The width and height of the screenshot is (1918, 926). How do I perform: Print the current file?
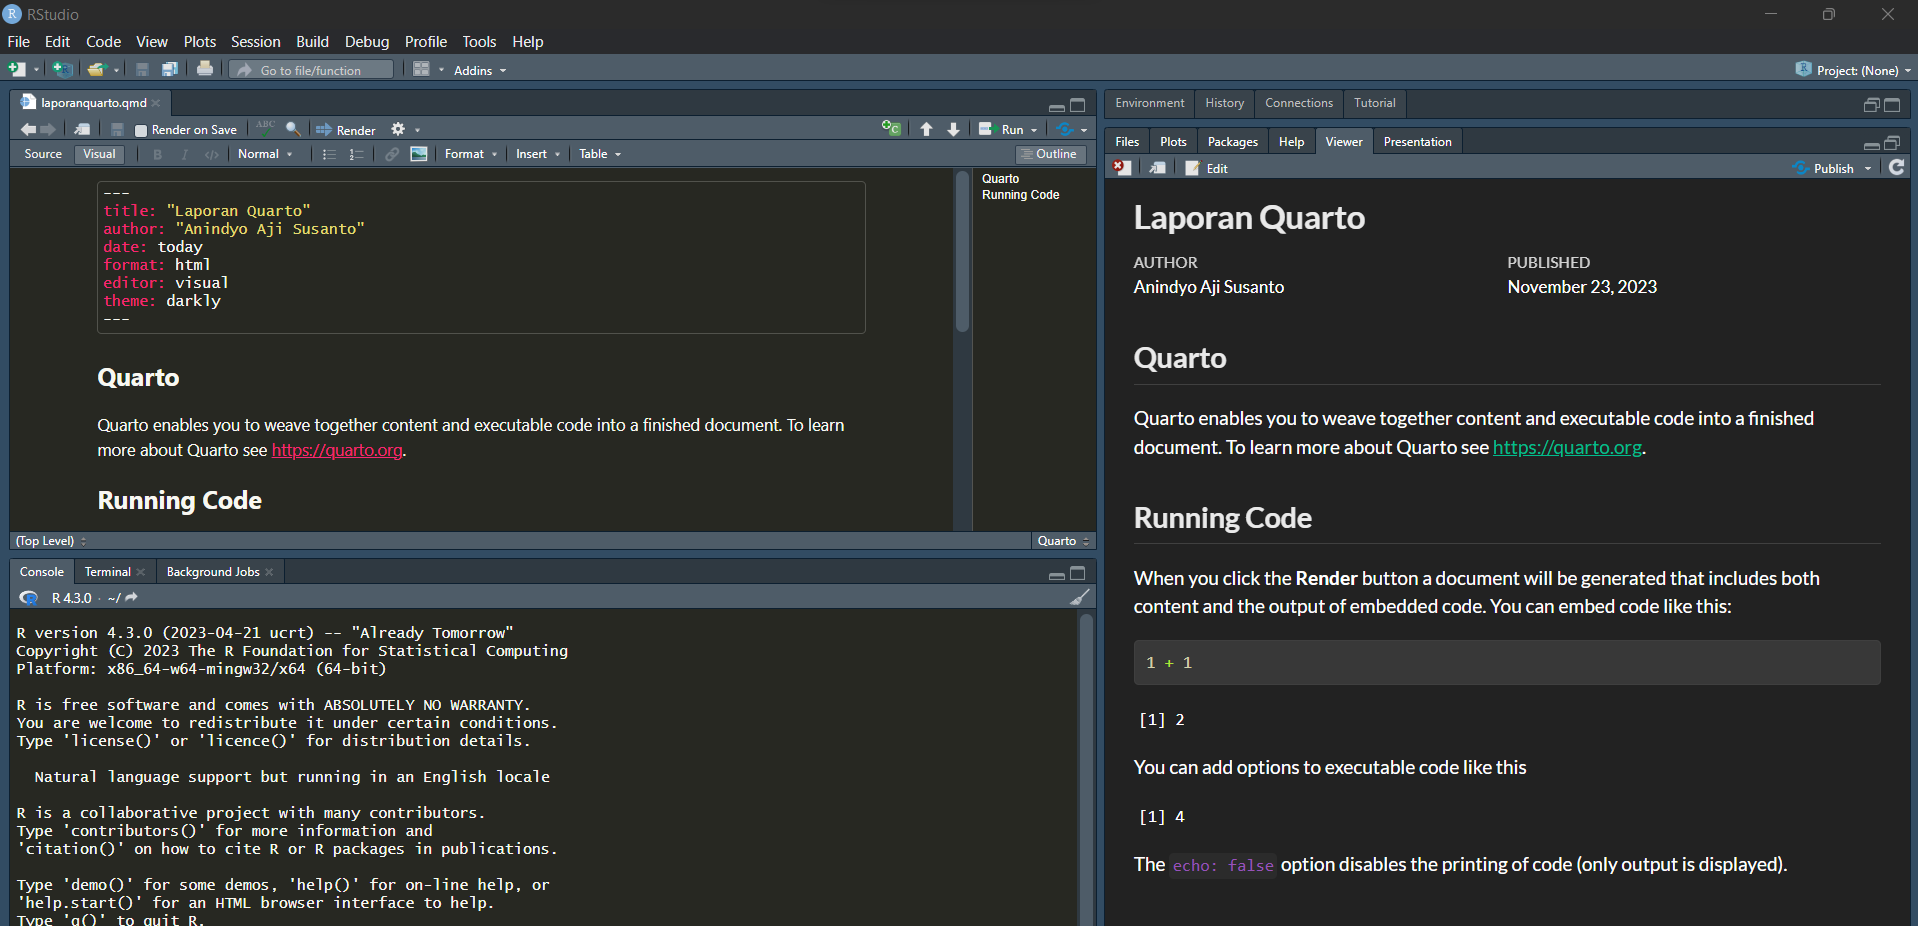click(205, 69)
